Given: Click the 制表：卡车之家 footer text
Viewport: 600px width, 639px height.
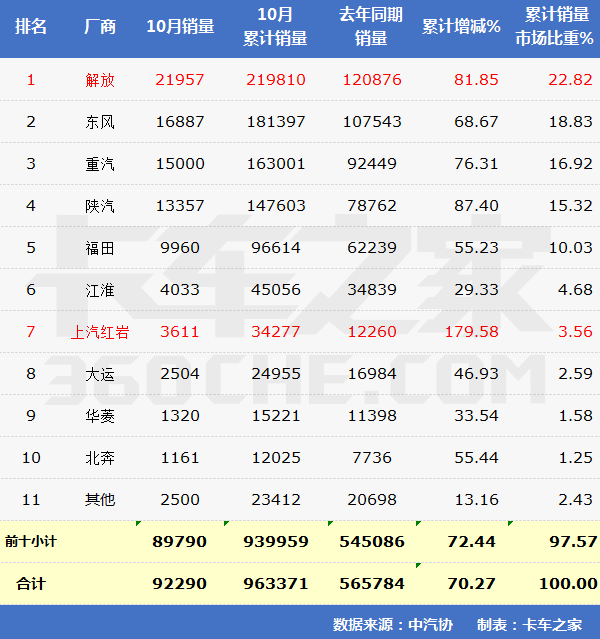Looking at the screenshot, I should tap(530, 624).
